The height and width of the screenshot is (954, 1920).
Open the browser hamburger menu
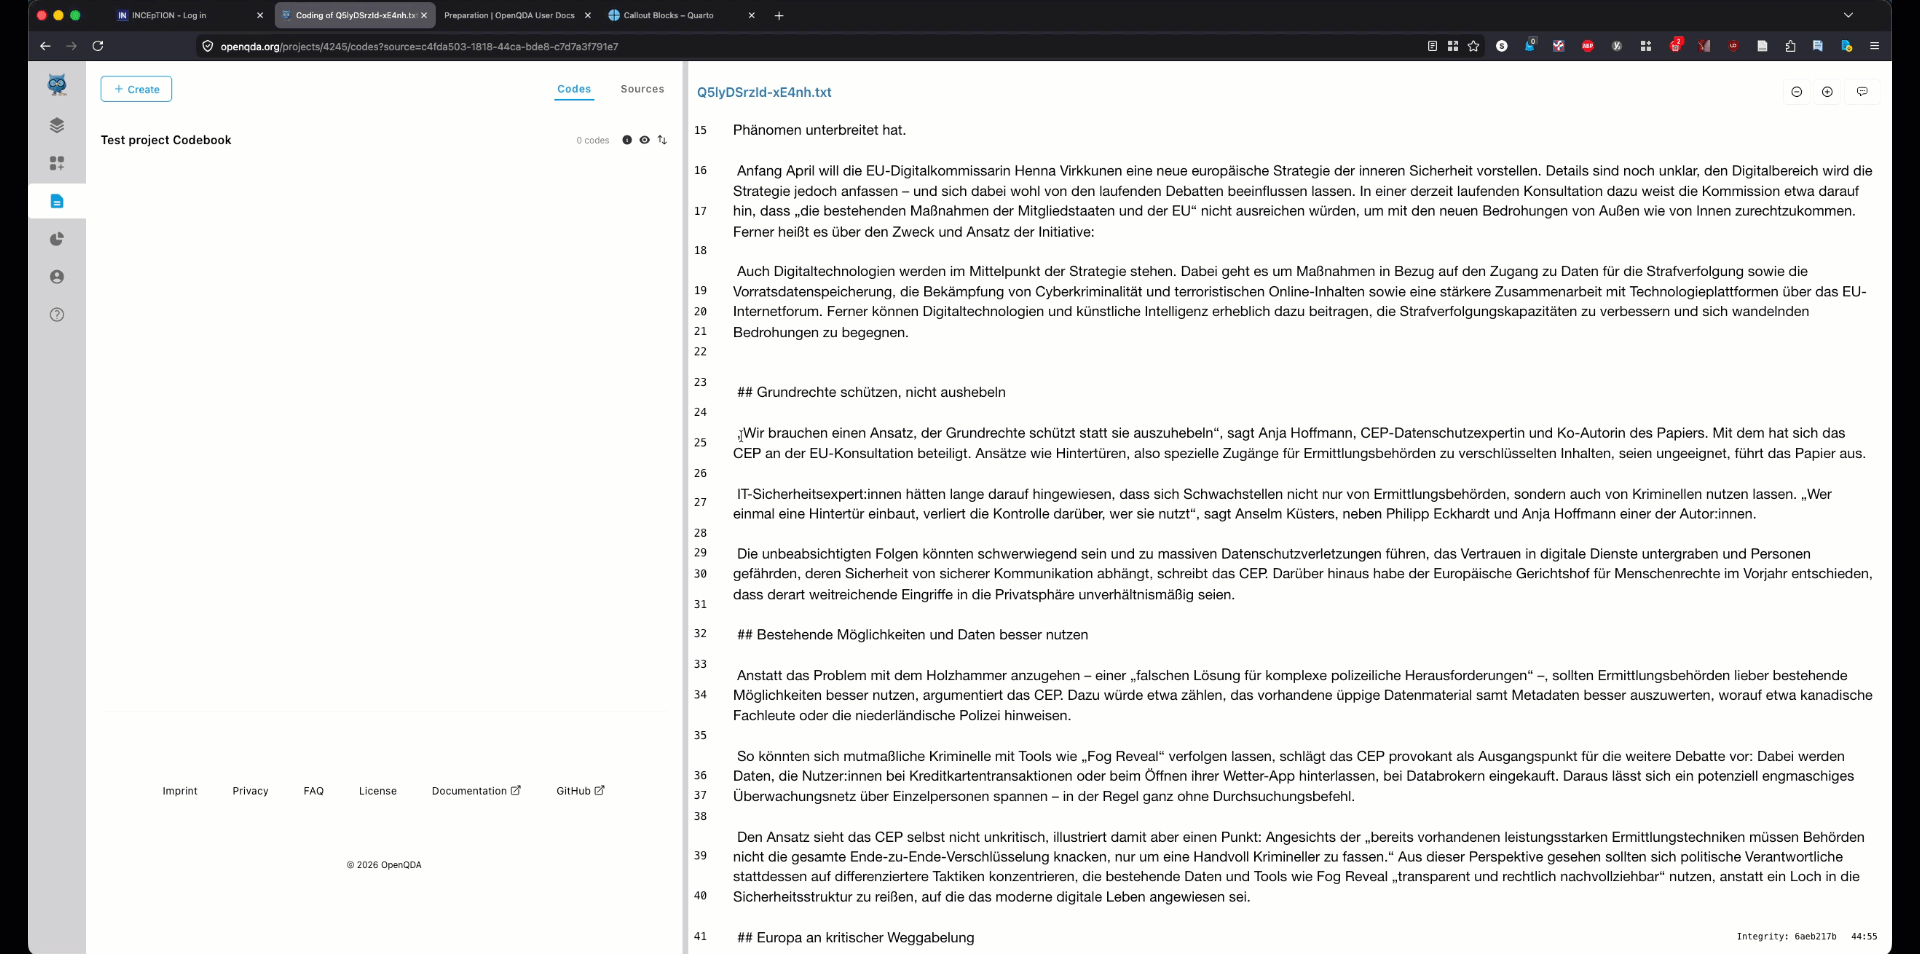pos(1874,46)
